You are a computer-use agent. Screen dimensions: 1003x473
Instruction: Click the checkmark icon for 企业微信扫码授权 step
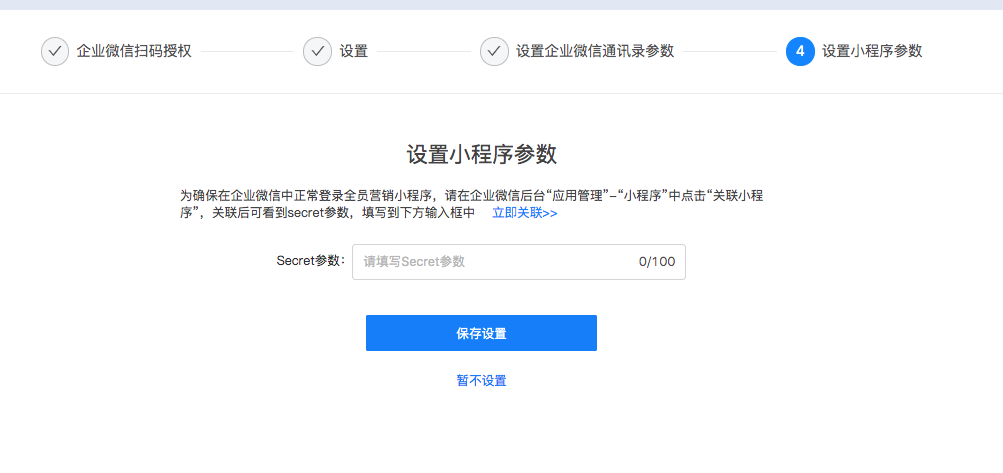click(55, 51)
